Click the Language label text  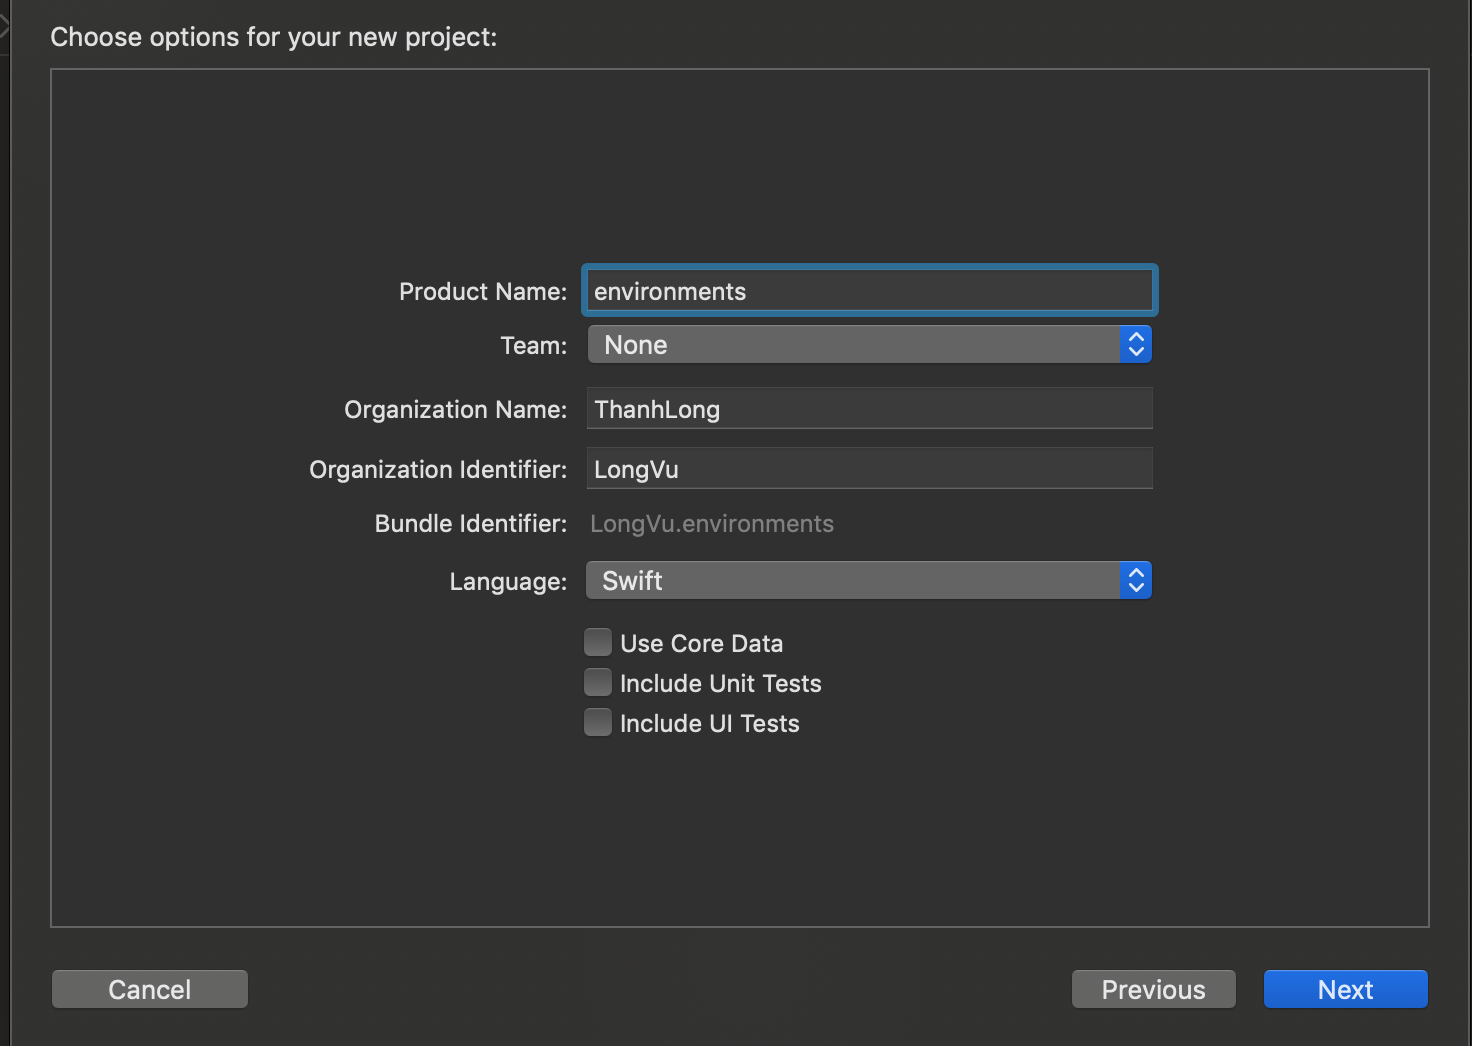[507, 582]
